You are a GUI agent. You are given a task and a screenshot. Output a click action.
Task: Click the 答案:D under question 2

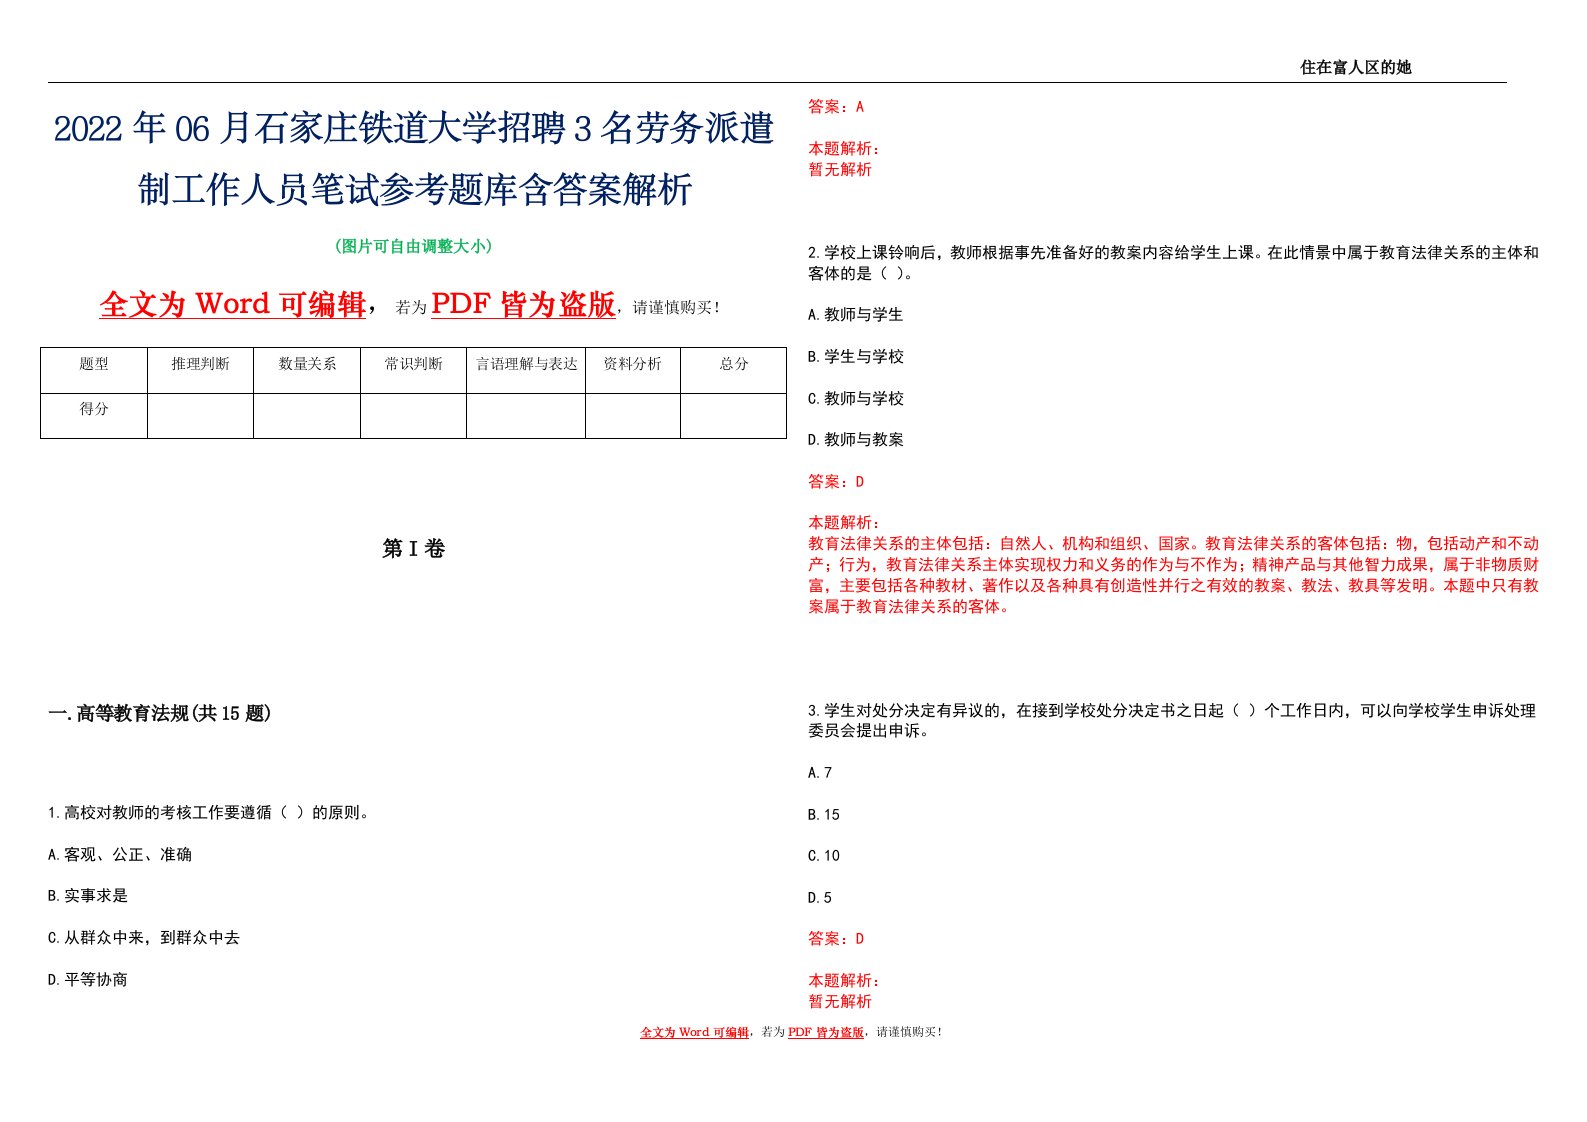[836, 482]
